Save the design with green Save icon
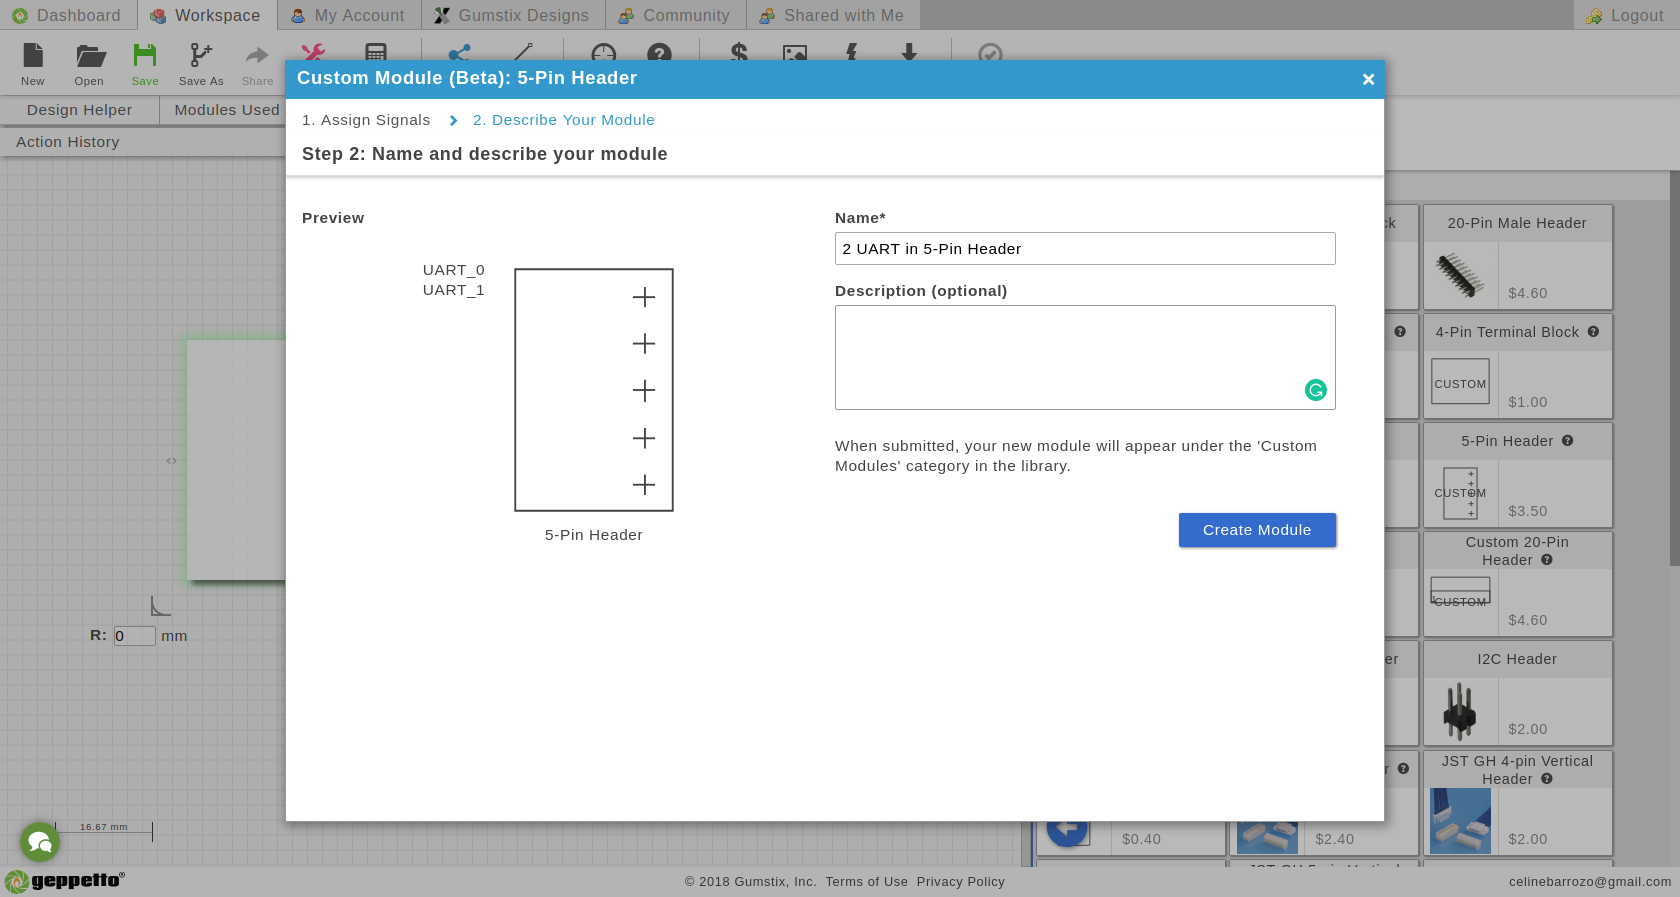This screenshot has width=1680, height=897. click(145, 55)
